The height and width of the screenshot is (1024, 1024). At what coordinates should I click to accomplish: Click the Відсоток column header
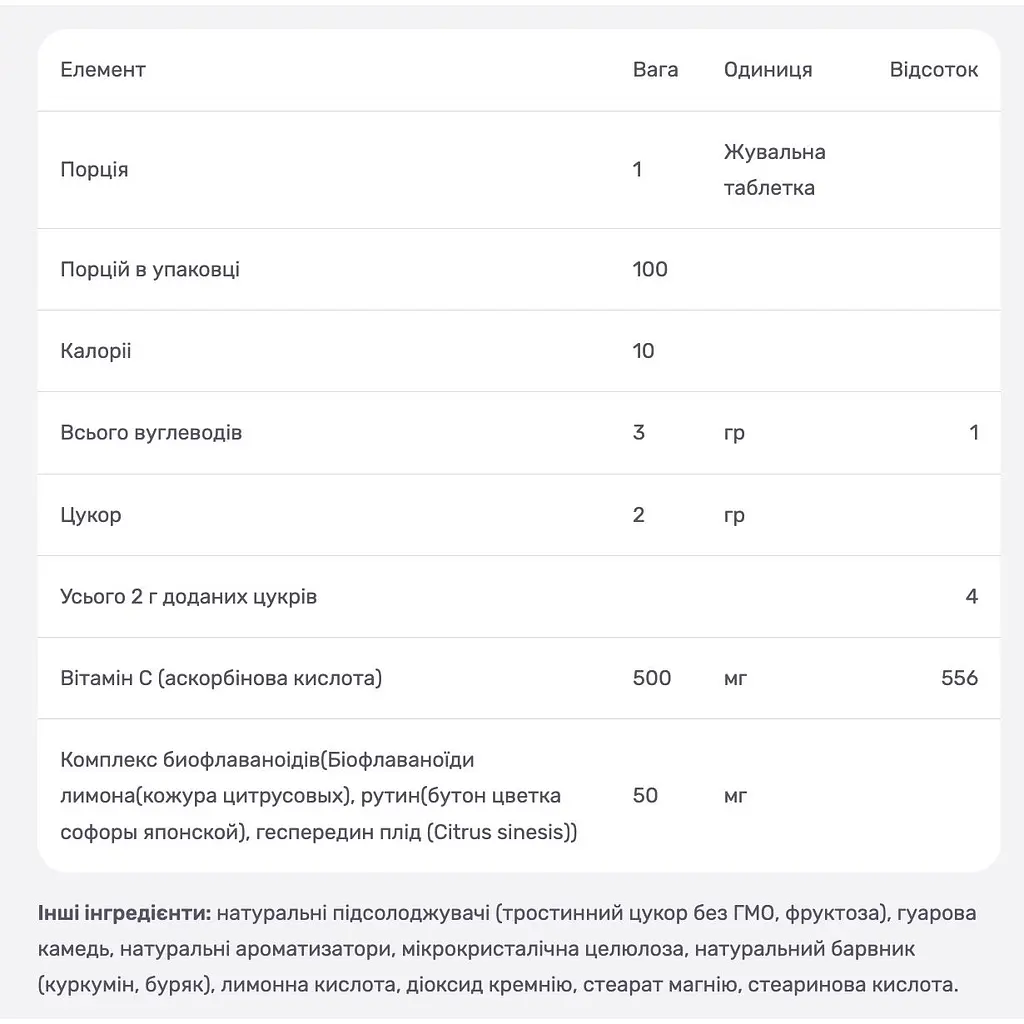pos(933,70)
